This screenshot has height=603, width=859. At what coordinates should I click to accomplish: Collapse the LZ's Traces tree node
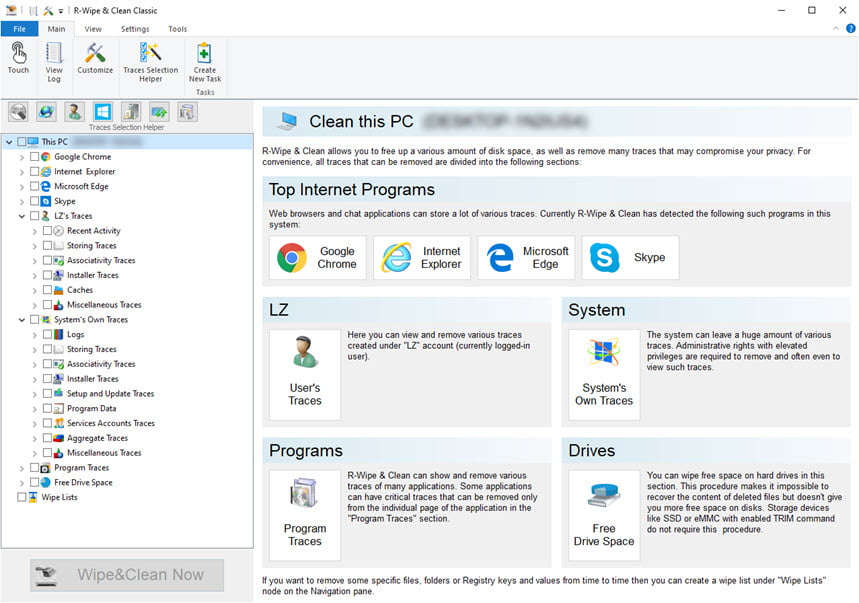[x=22, y=216]
